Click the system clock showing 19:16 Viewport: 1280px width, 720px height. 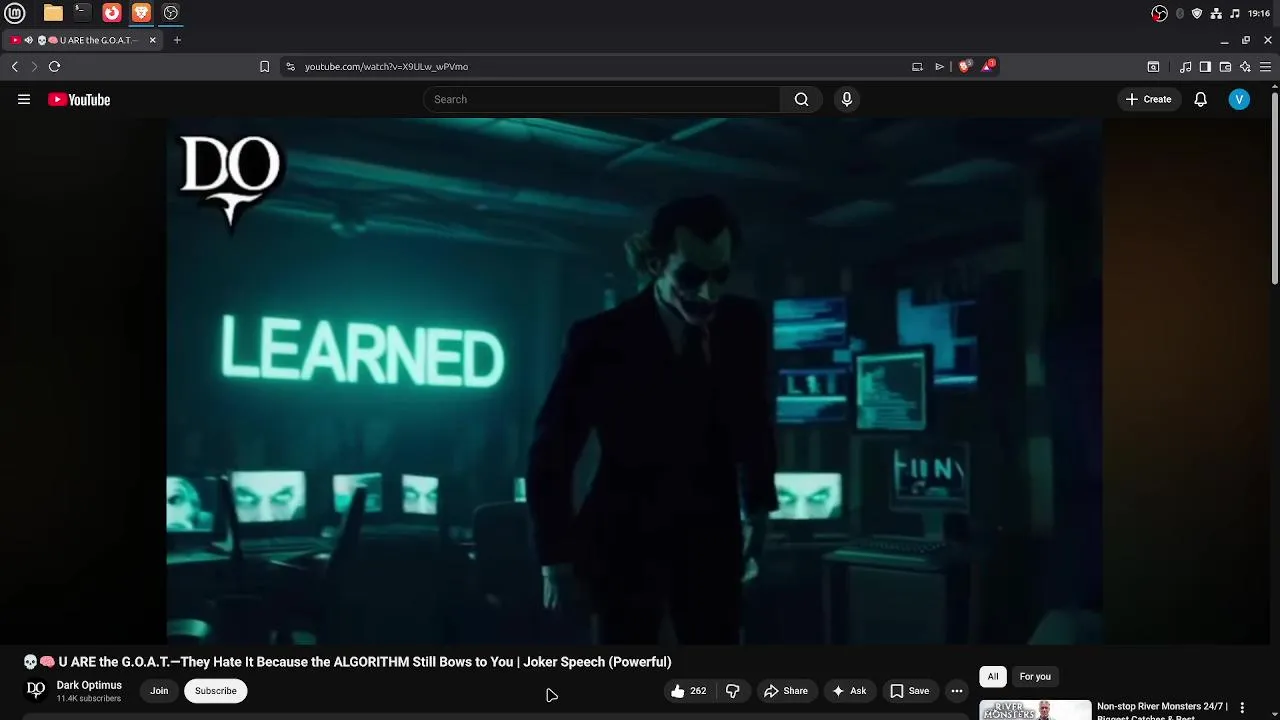coord(1259,13)
